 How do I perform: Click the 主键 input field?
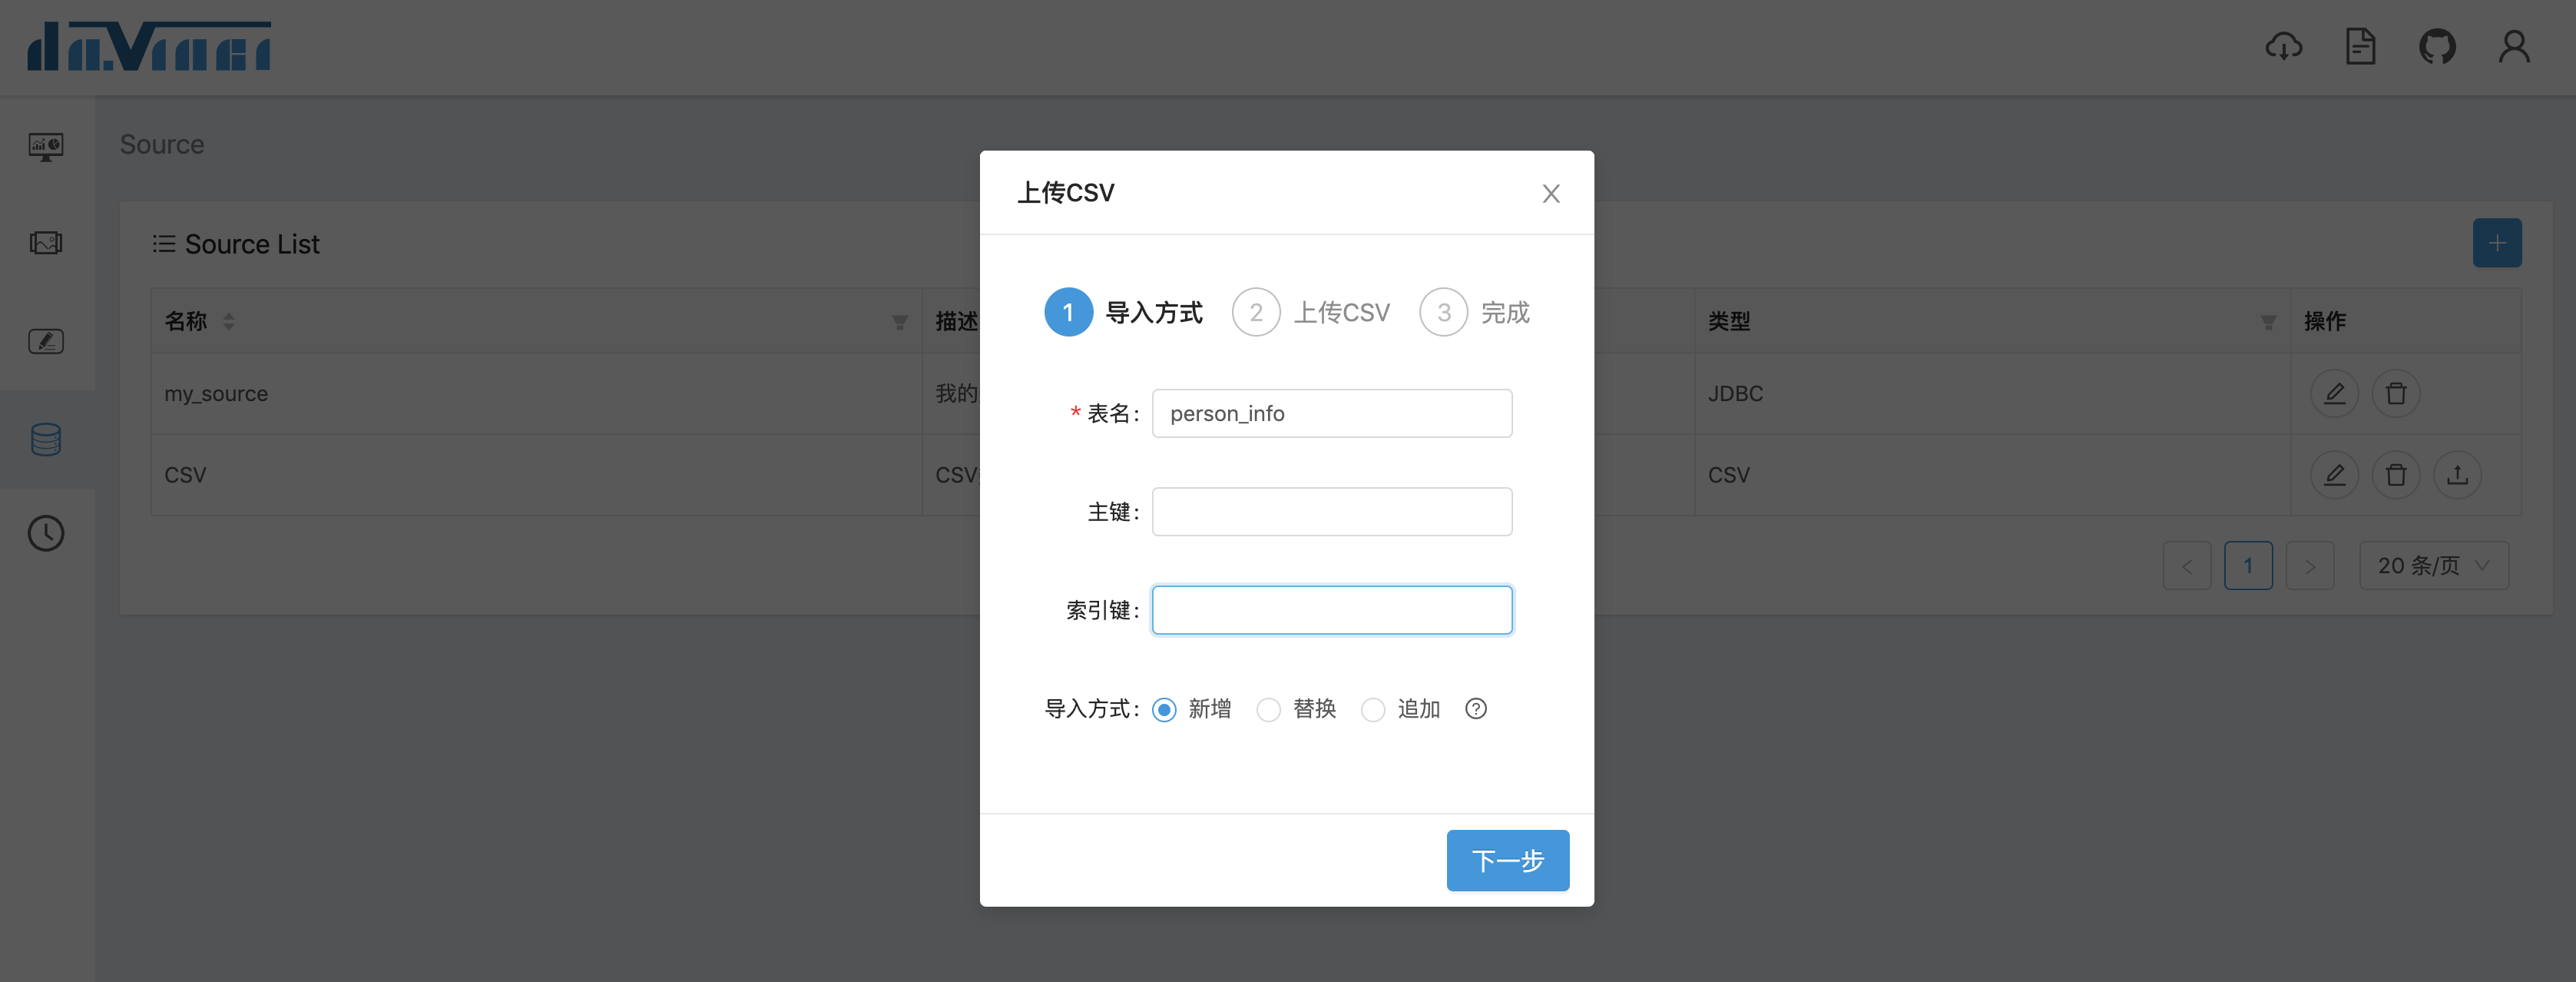[1332, 511]
